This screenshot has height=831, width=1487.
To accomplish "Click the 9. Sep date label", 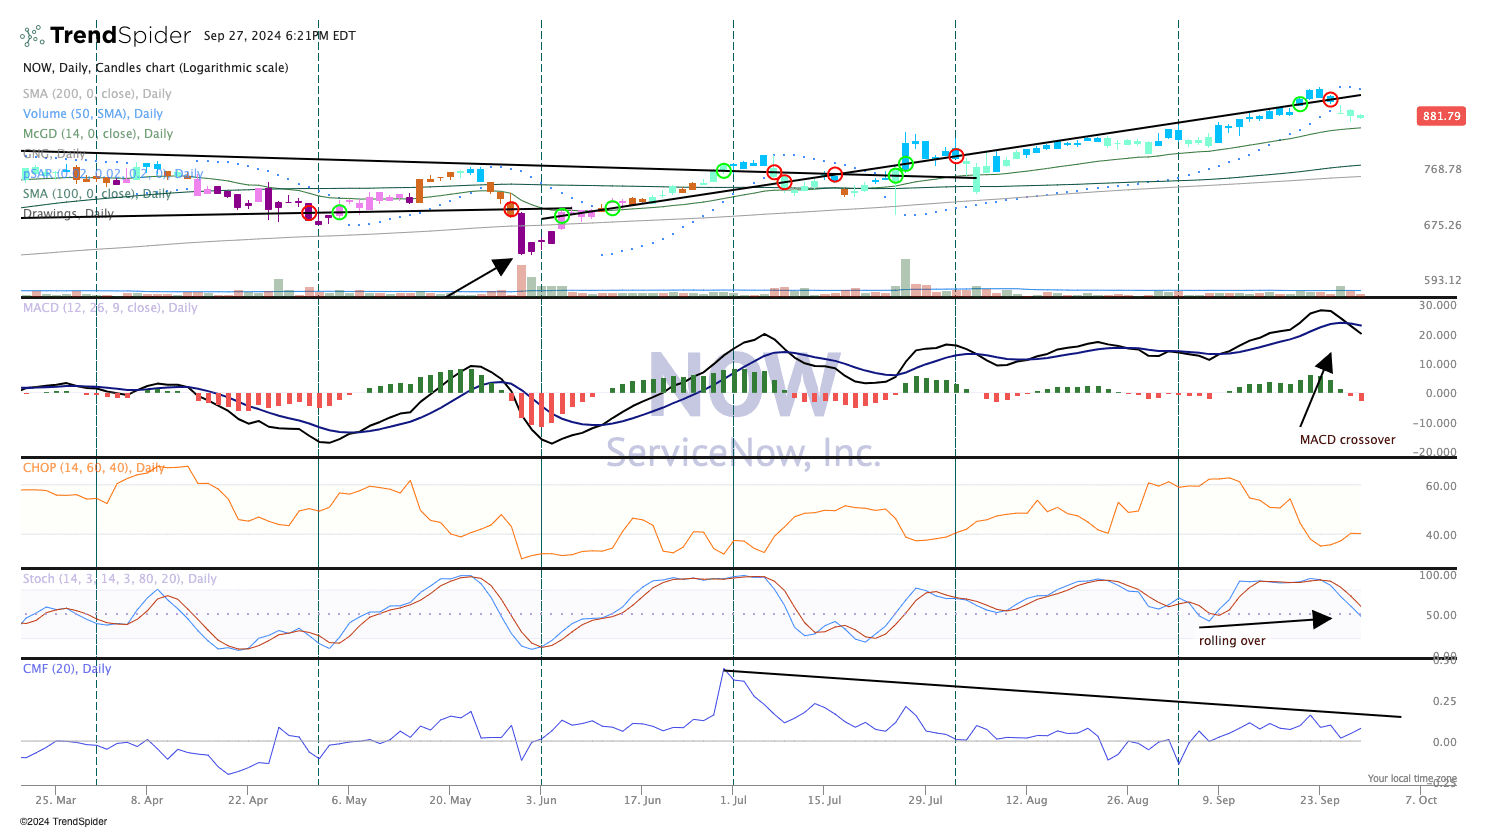I will tap(1218, 800).
